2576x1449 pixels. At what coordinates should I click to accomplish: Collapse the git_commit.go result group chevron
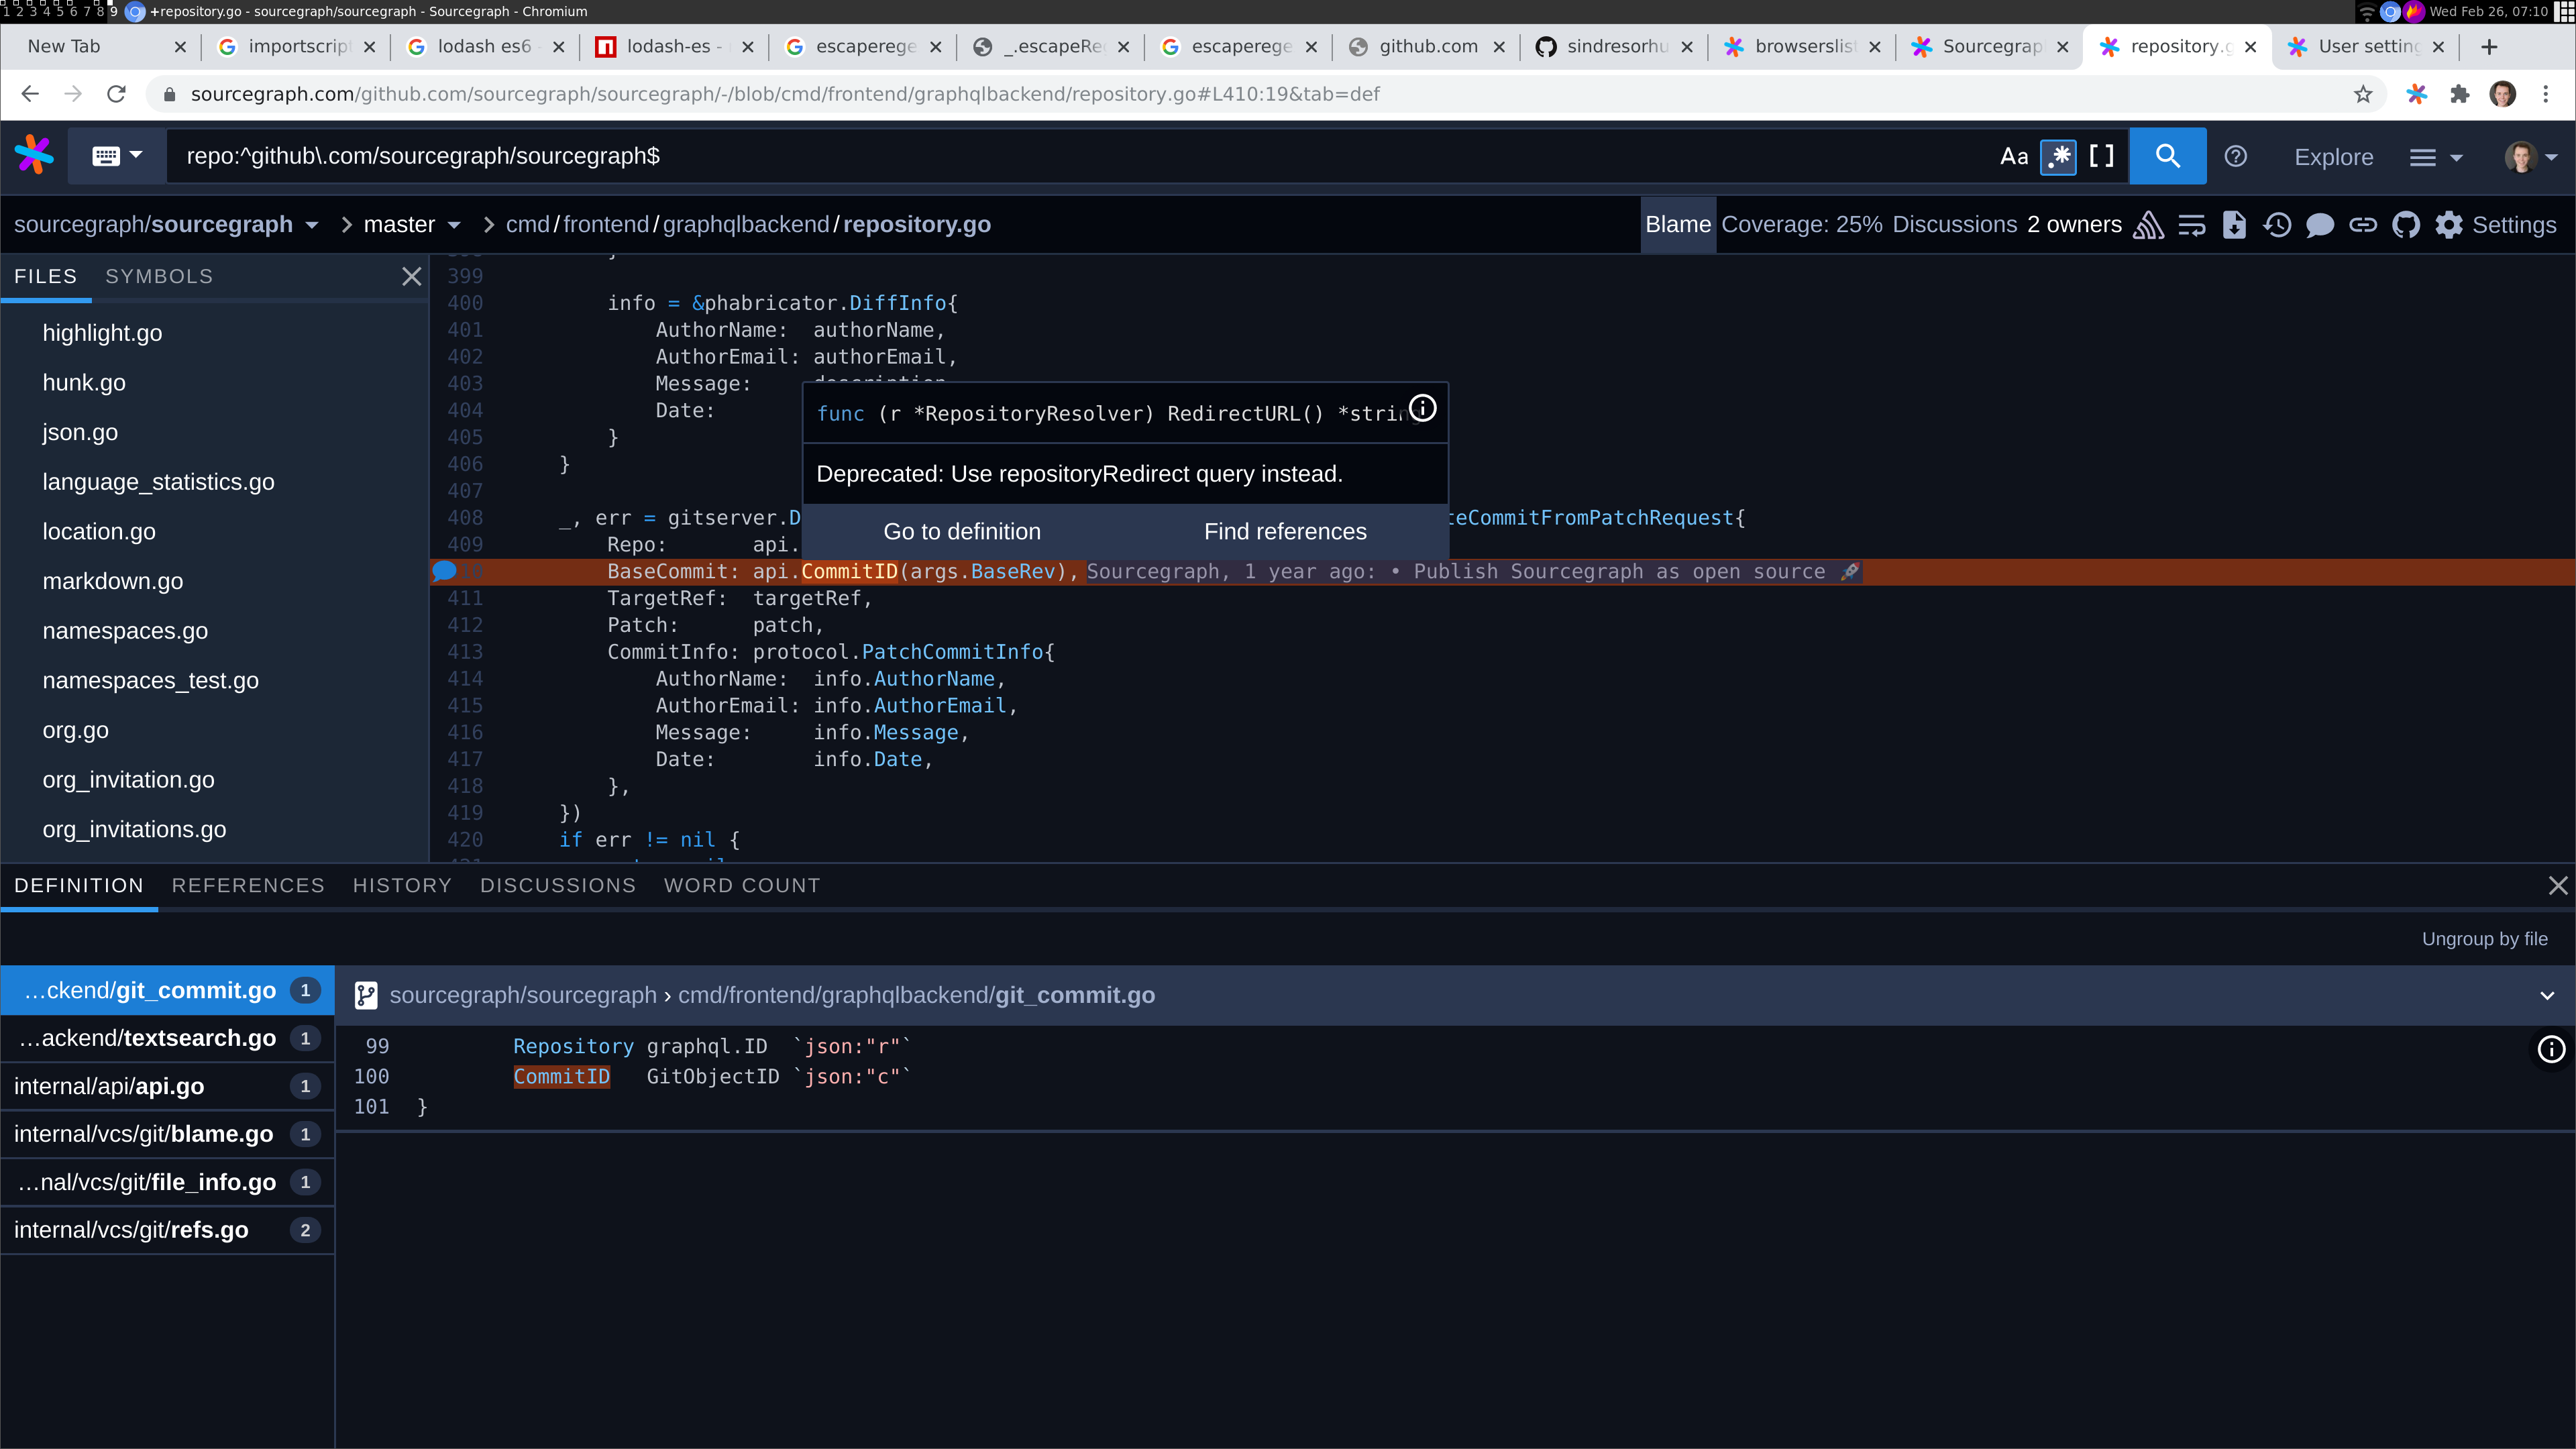(2546, 995)
